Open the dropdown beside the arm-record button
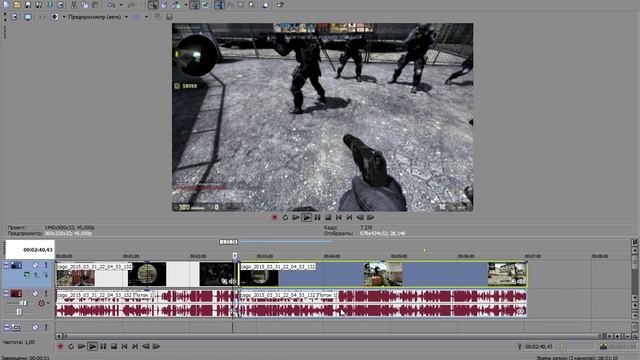Image resolution: width=640 pixels, height=360 pixels. tap(48, 303)
